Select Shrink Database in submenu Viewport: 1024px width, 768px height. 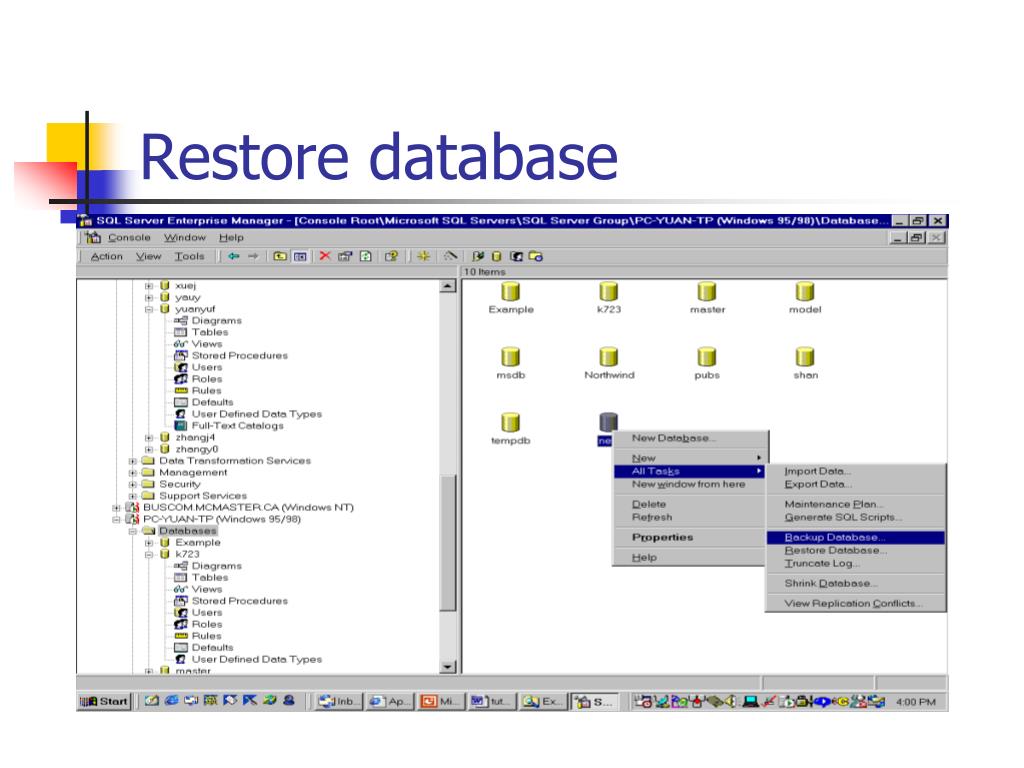point(855,583)
